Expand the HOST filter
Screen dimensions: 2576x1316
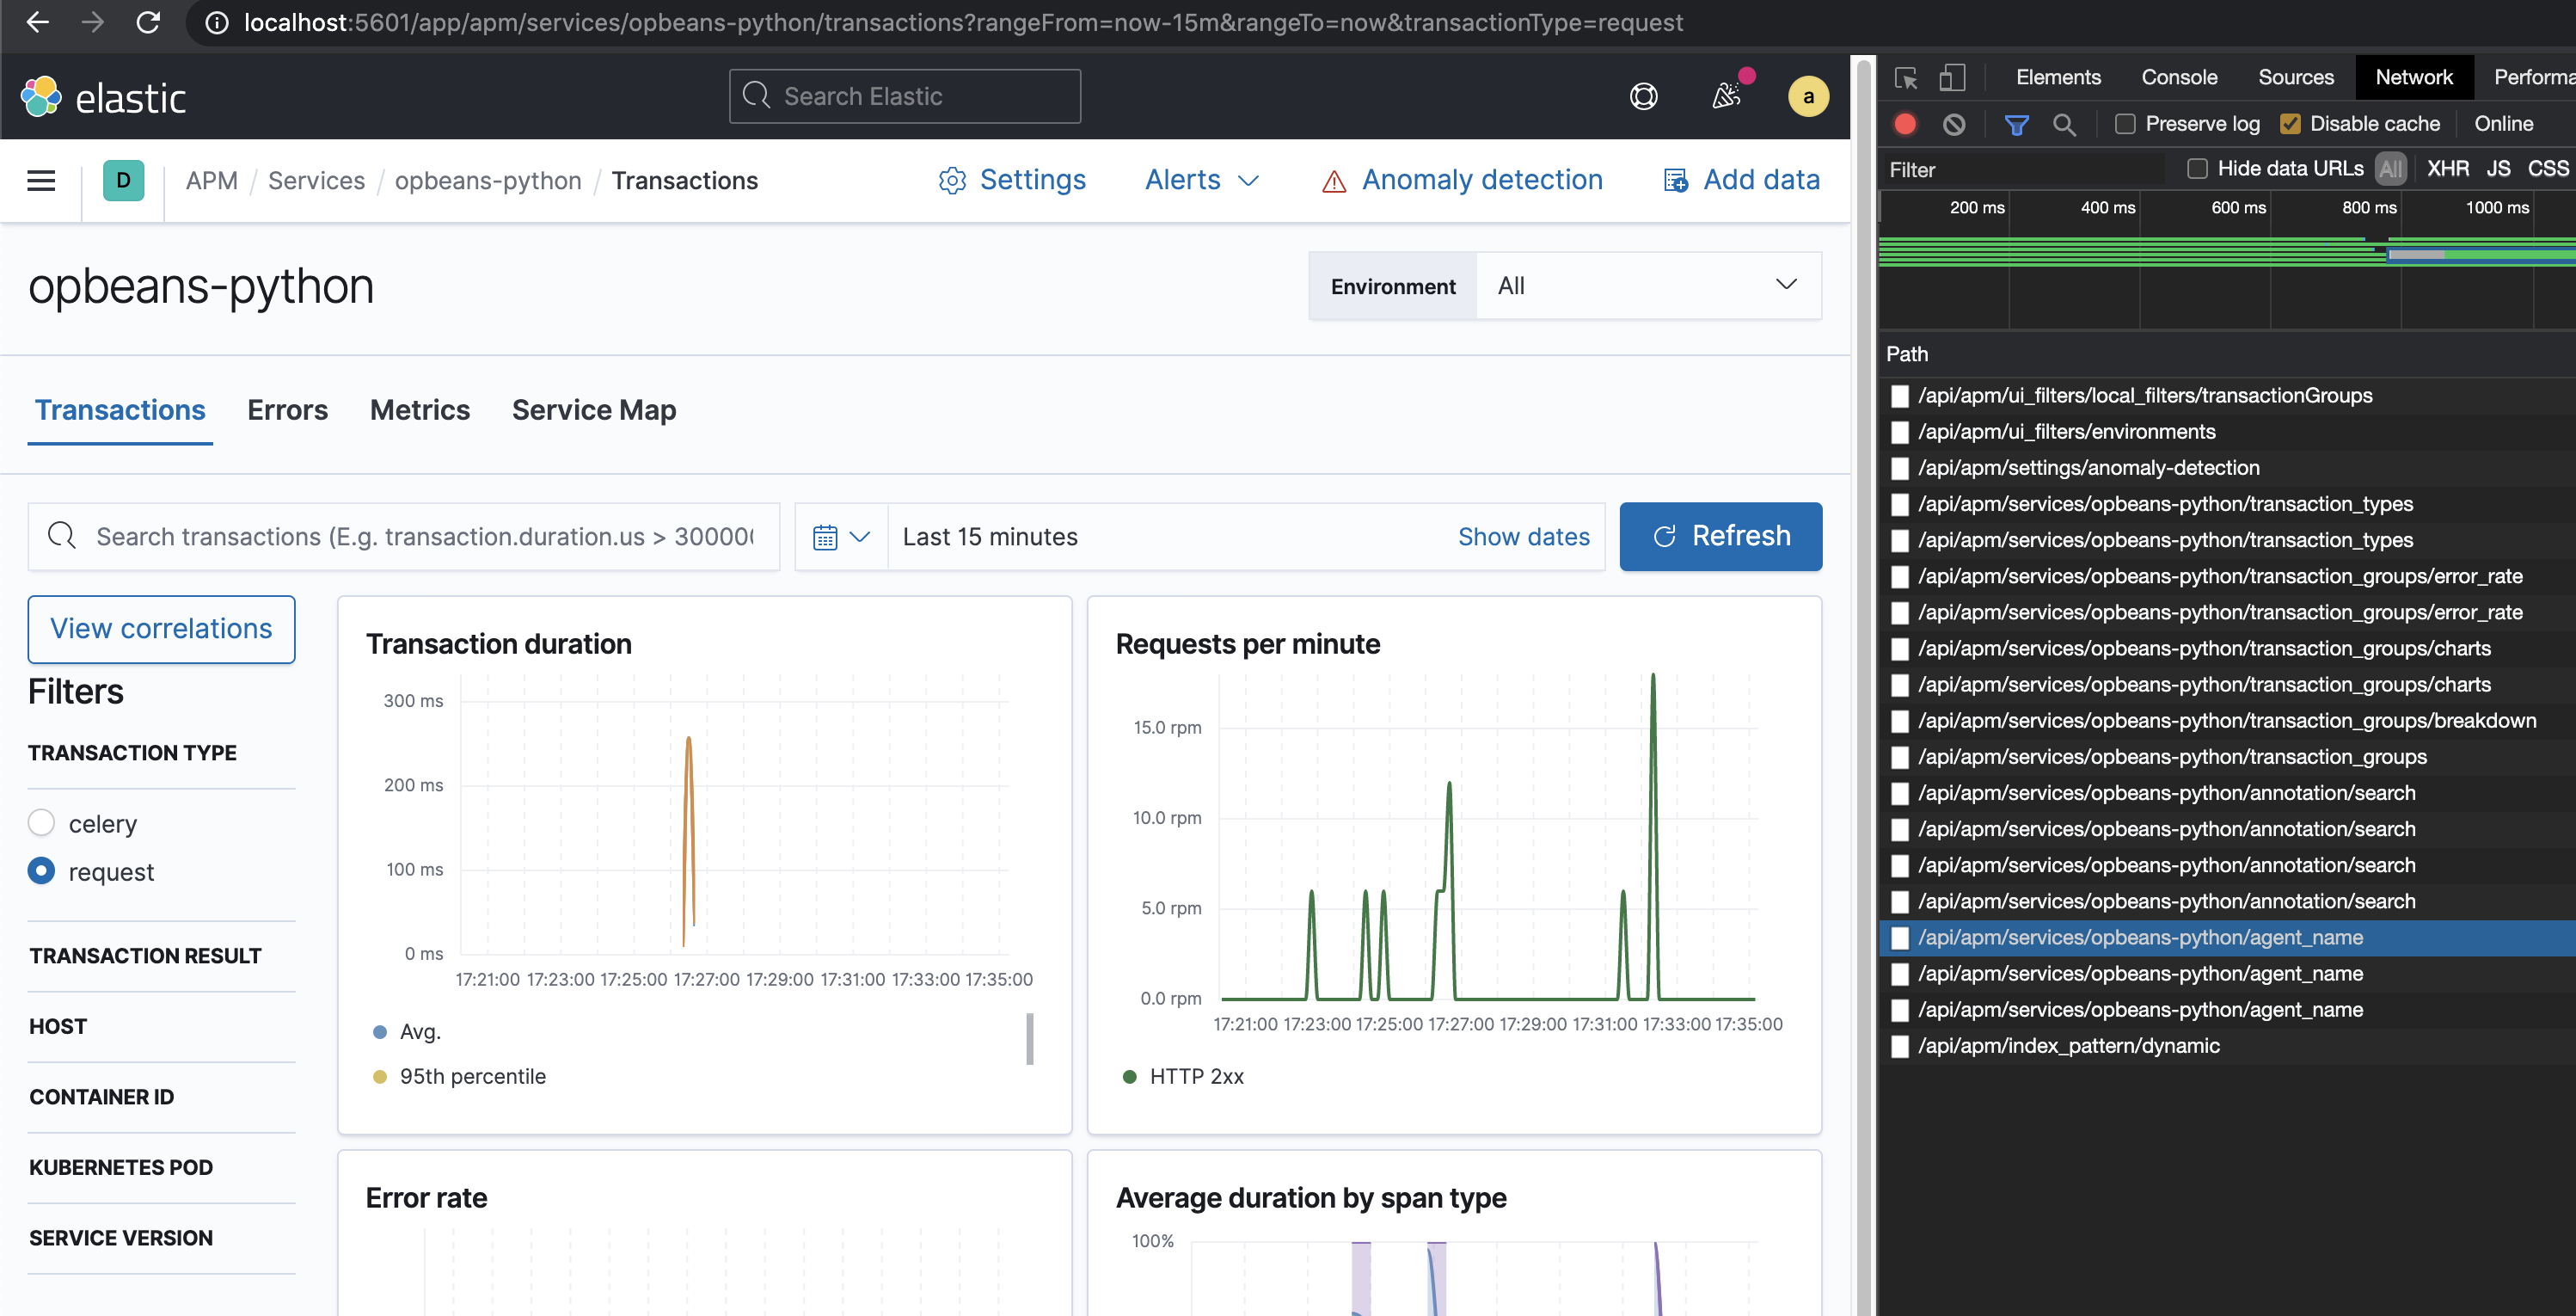click(x=58, y=1026)
